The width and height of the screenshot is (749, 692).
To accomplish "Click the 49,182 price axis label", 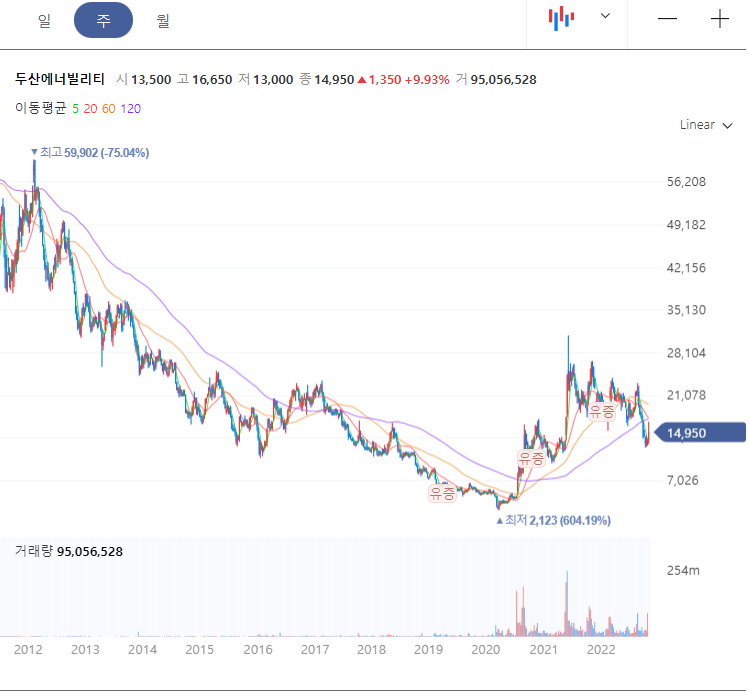I will (686, 224).
